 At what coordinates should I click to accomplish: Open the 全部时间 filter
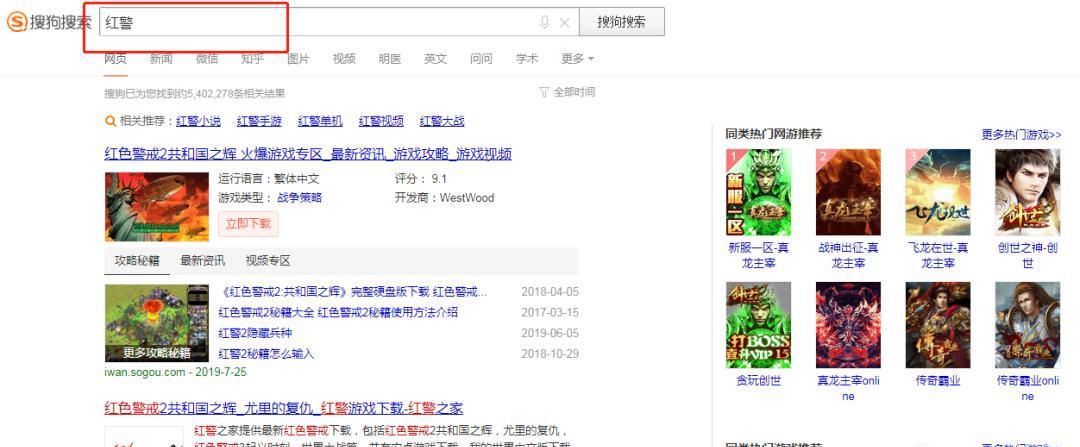(x=567, y=92)
